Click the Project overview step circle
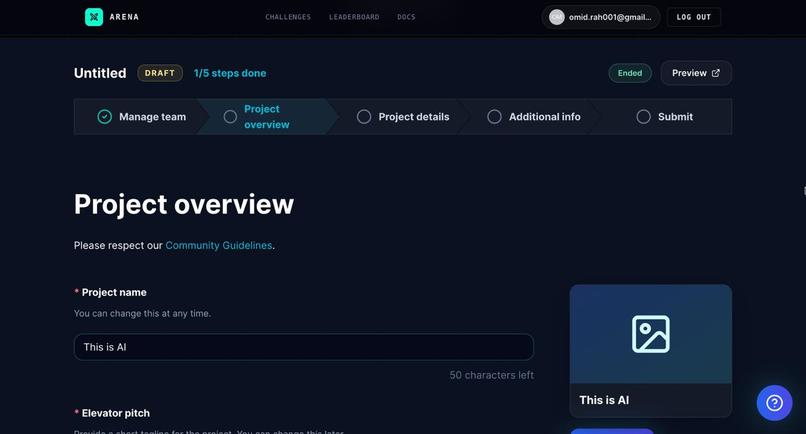Image resolution: width=806 pixels, height=434 pixels. tap(230, 117)
